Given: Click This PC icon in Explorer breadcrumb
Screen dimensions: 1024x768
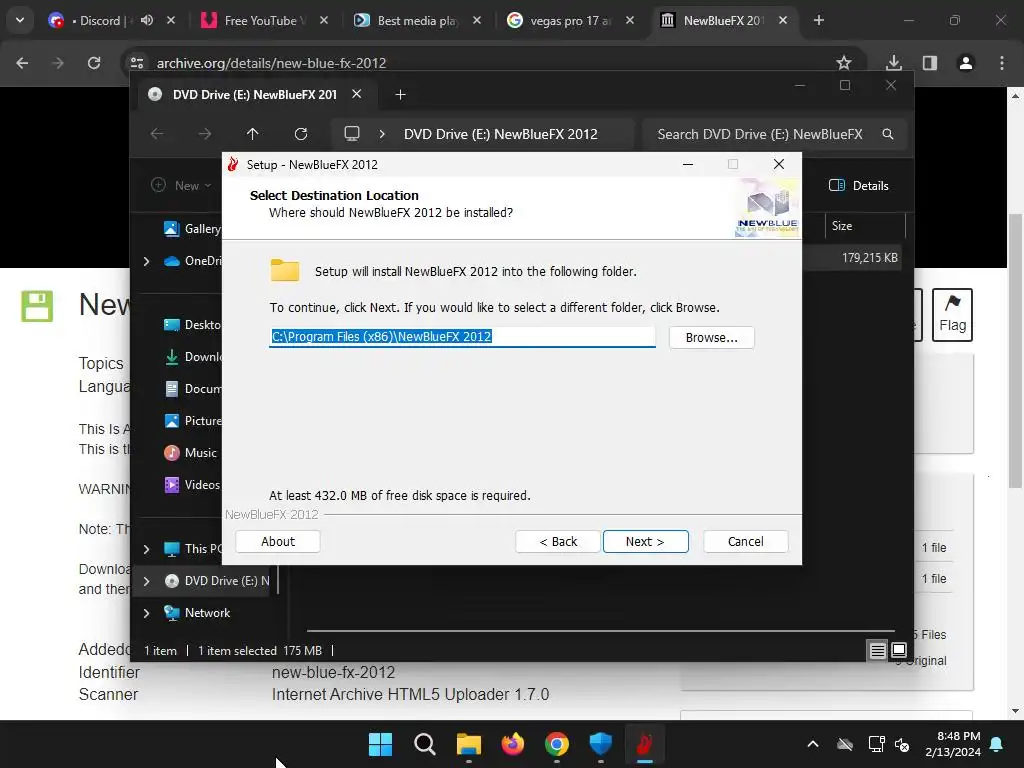Looking at the screenshot, I should [352, 134].
